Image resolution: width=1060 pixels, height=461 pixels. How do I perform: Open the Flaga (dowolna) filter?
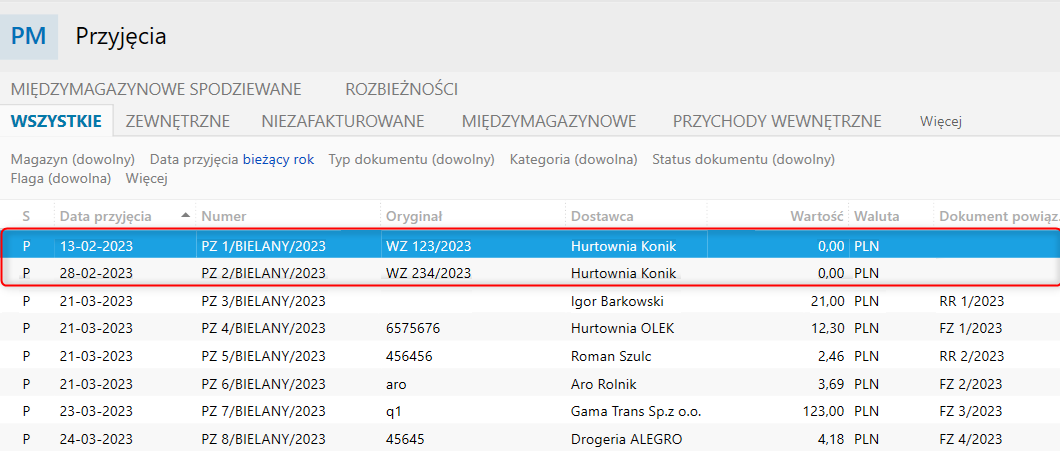point(61,179)
